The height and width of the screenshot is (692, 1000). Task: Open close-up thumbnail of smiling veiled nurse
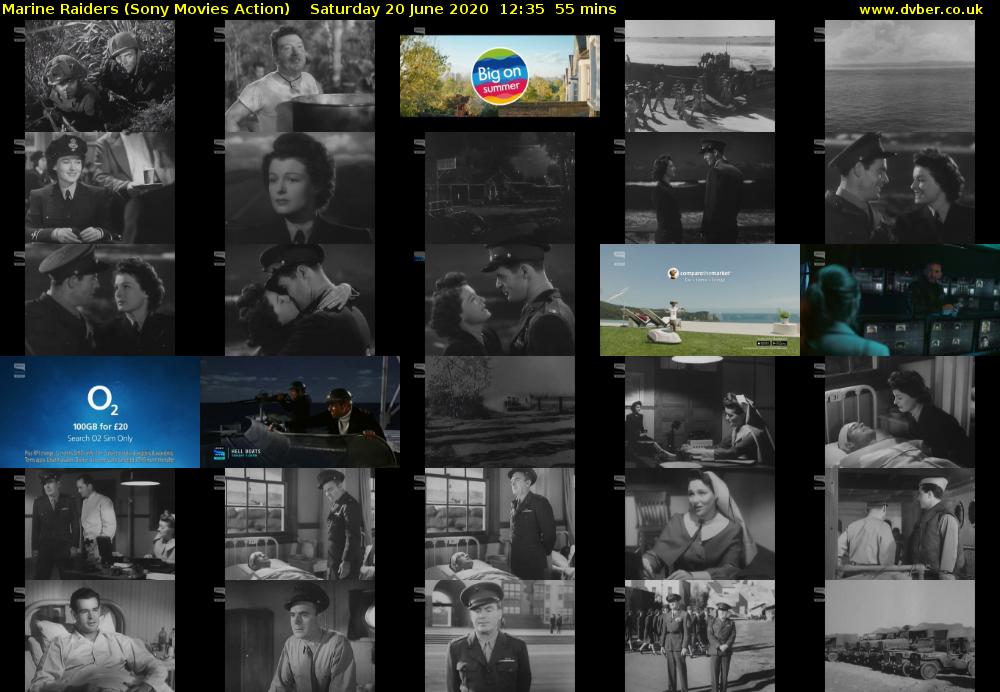(x=700, y=524)
